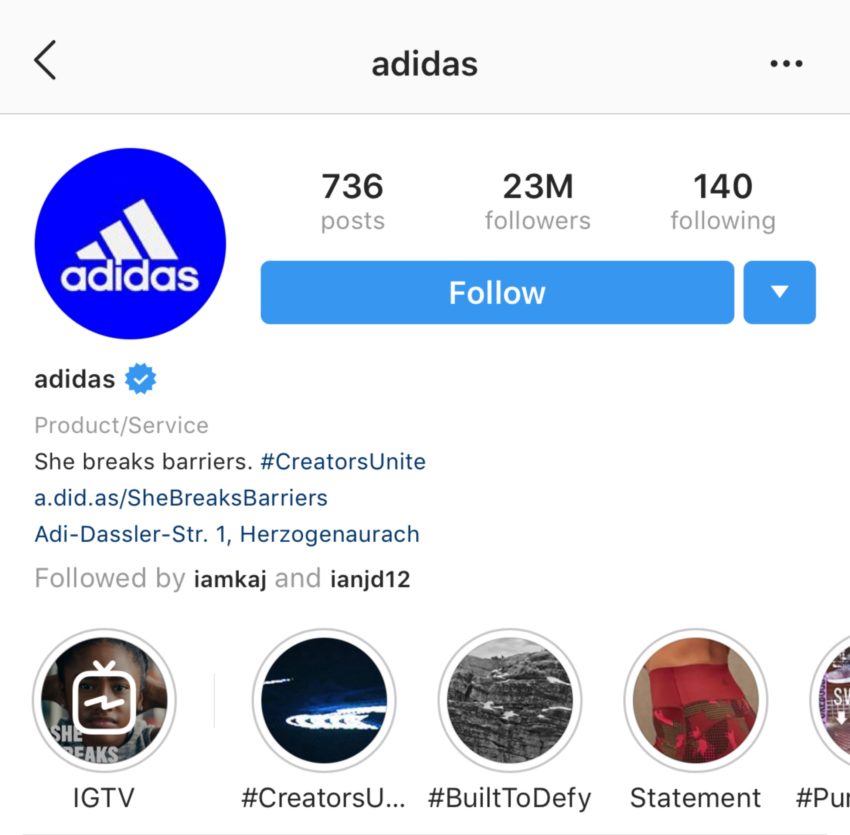Tap the blue verified badge

pyautogui.click(x=141, y=380)
